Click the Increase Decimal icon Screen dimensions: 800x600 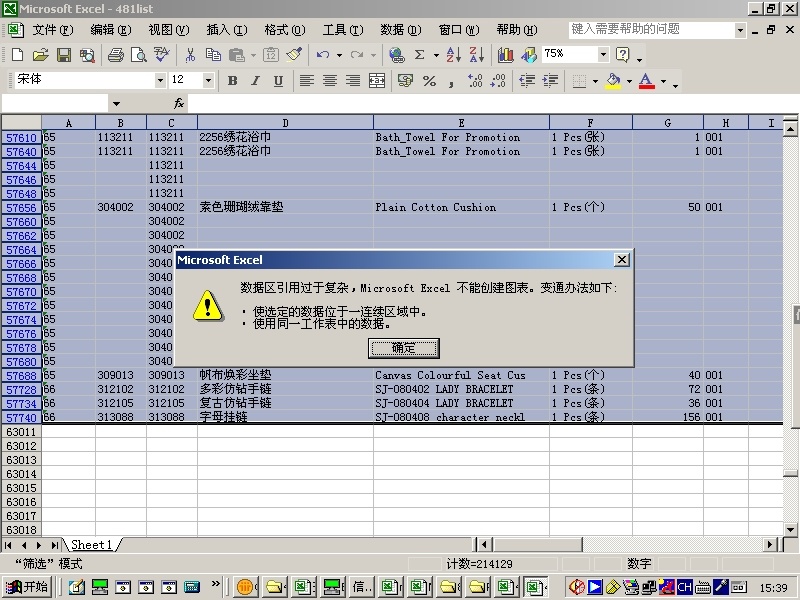click(x=475, y=81)
